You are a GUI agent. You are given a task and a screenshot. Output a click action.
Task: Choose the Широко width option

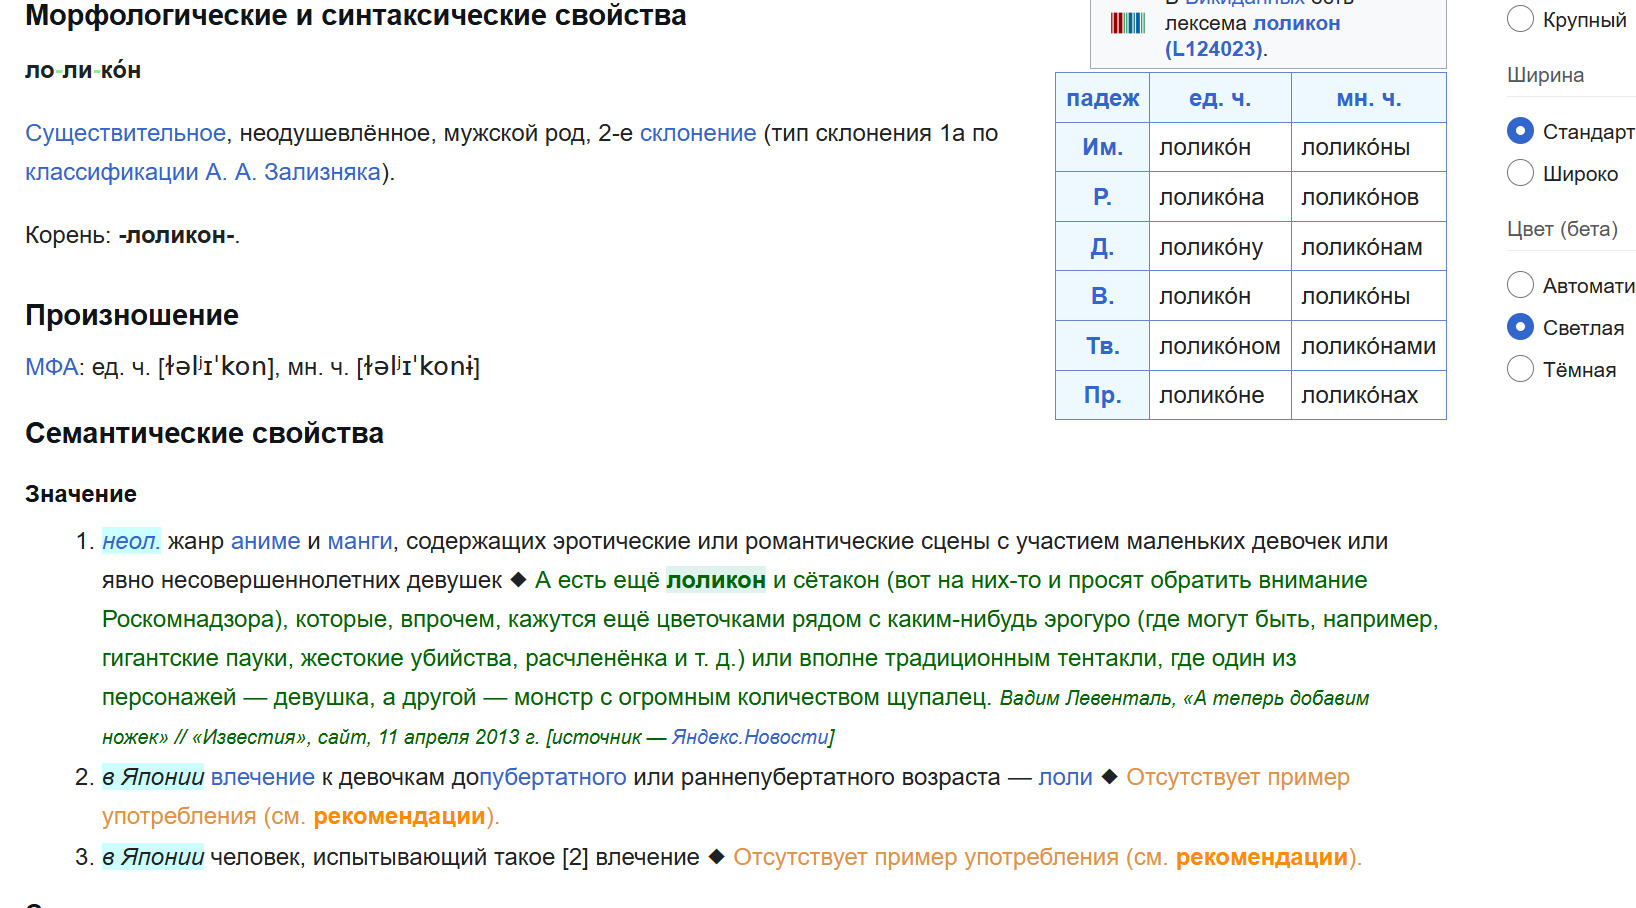pyautogui.click(x=1520, y=173)
